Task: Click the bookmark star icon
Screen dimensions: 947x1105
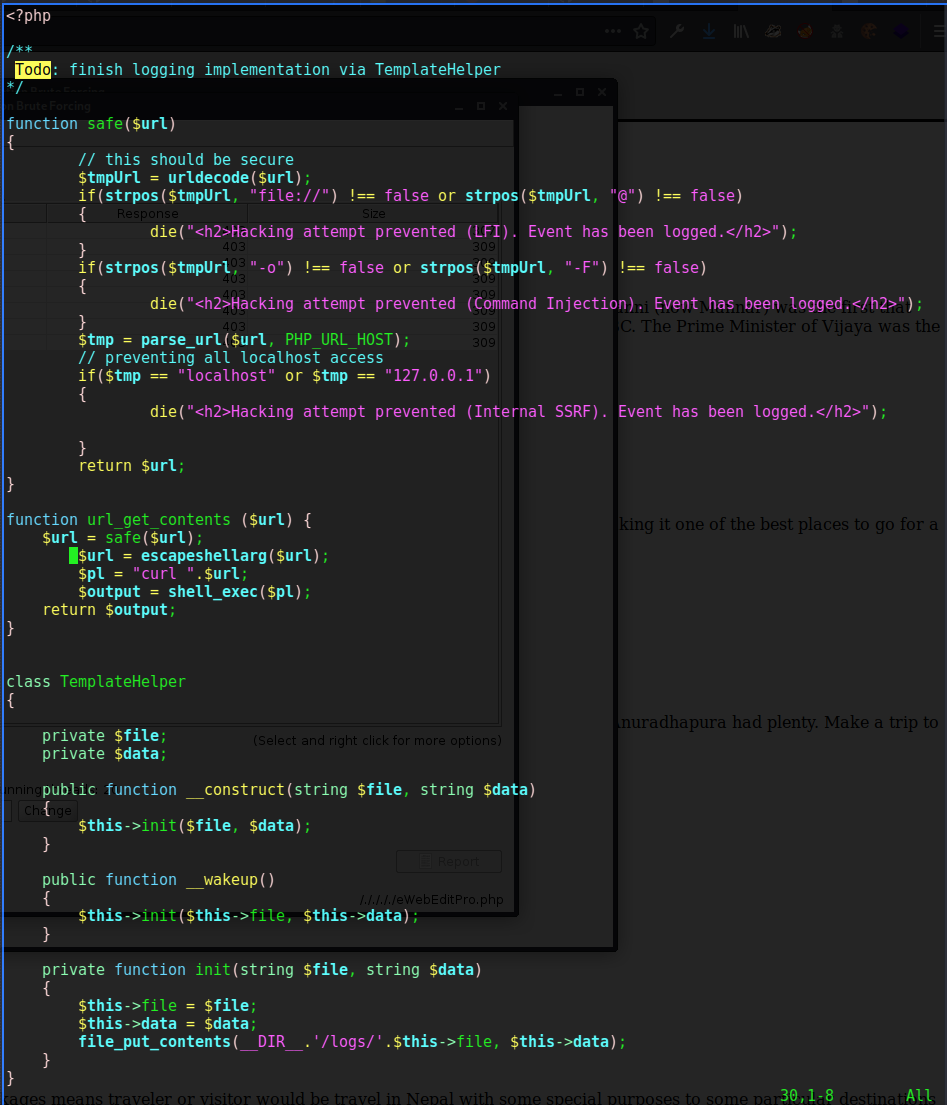Action: tap(641, 32)
